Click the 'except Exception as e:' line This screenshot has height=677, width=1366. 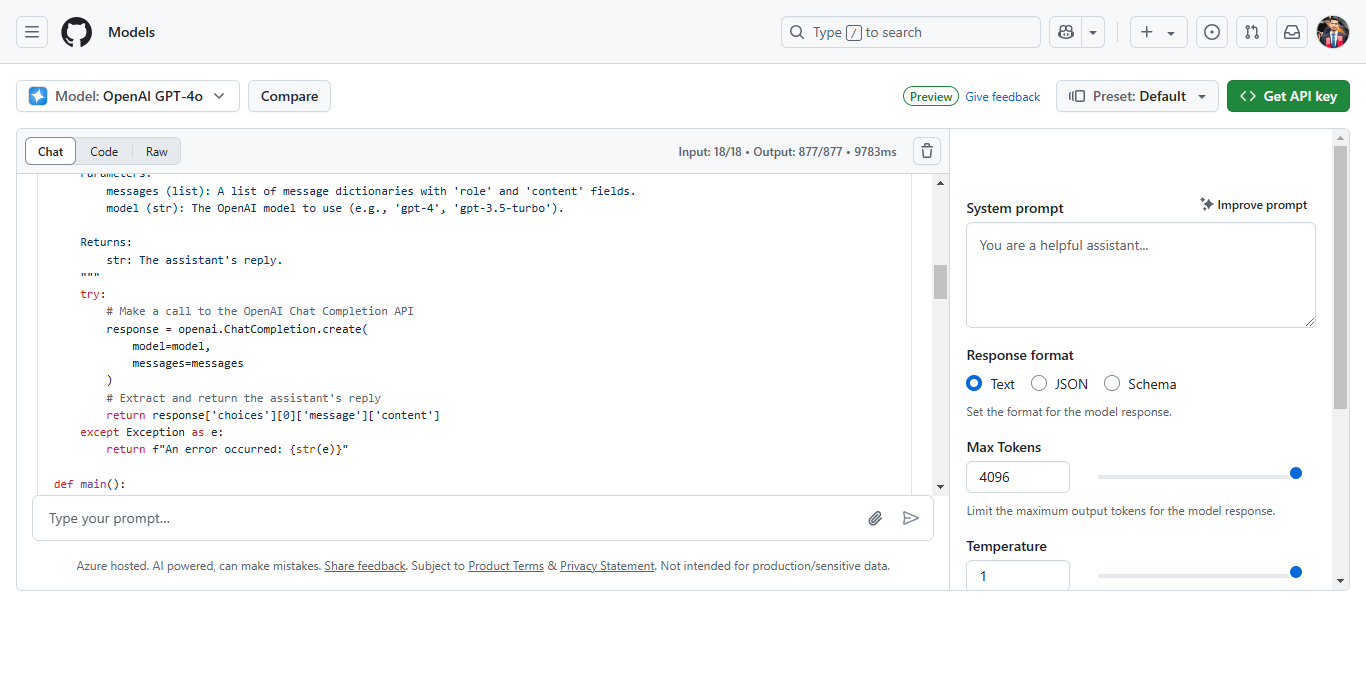152,432
